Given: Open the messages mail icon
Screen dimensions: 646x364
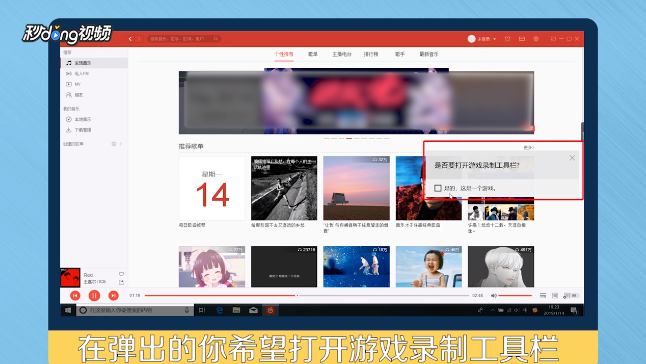Looking at the screenshot, I should point(522,39).
